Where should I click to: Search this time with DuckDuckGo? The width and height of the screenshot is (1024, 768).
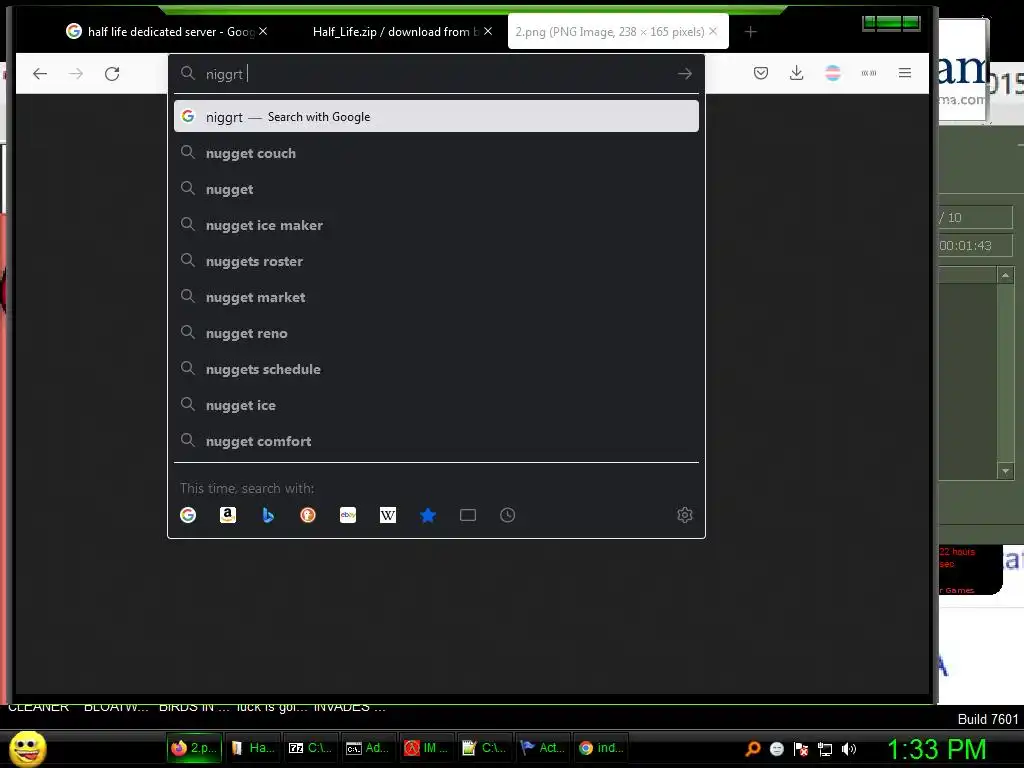click(308, 515)
